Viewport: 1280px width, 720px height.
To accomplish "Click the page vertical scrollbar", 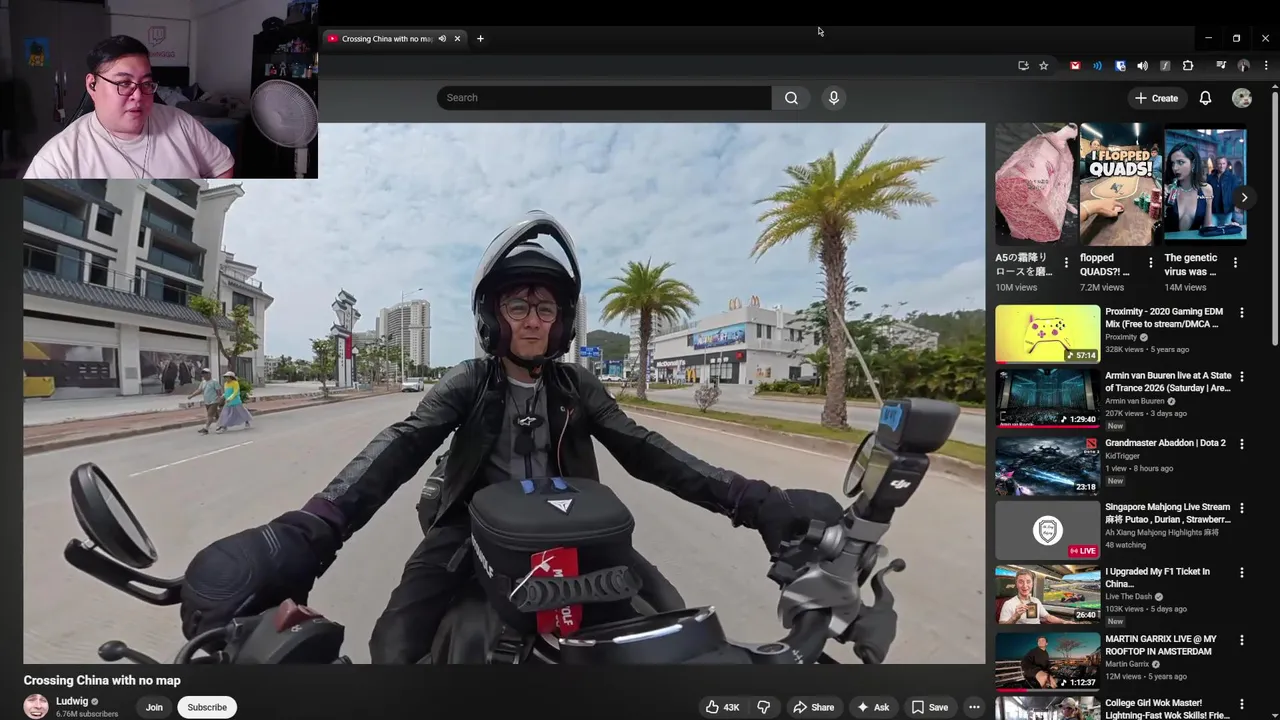I will [1275, 220].
